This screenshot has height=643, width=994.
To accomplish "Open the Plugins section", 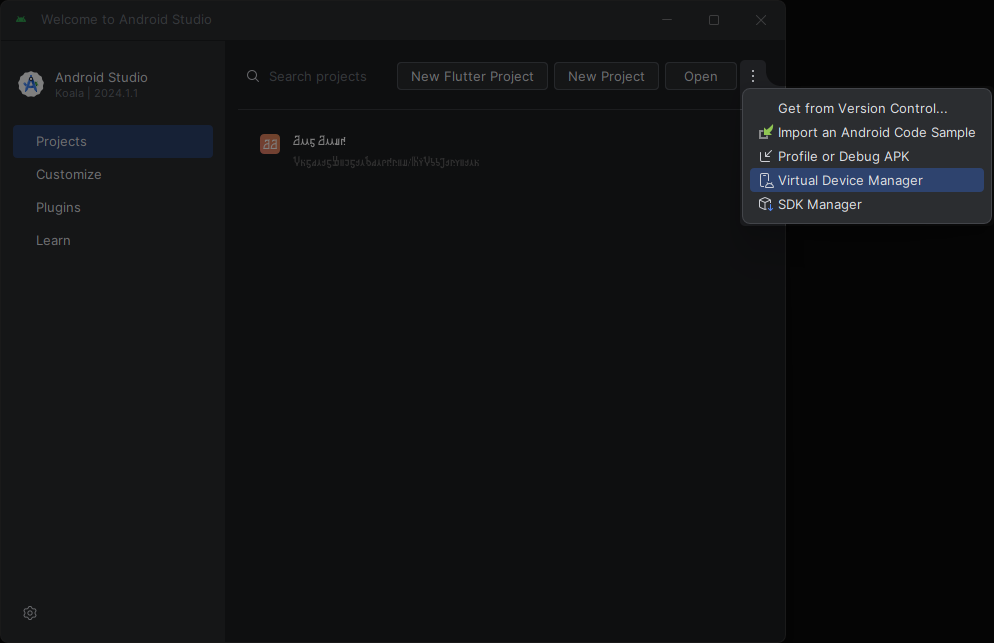I will (x=113, y=207).
